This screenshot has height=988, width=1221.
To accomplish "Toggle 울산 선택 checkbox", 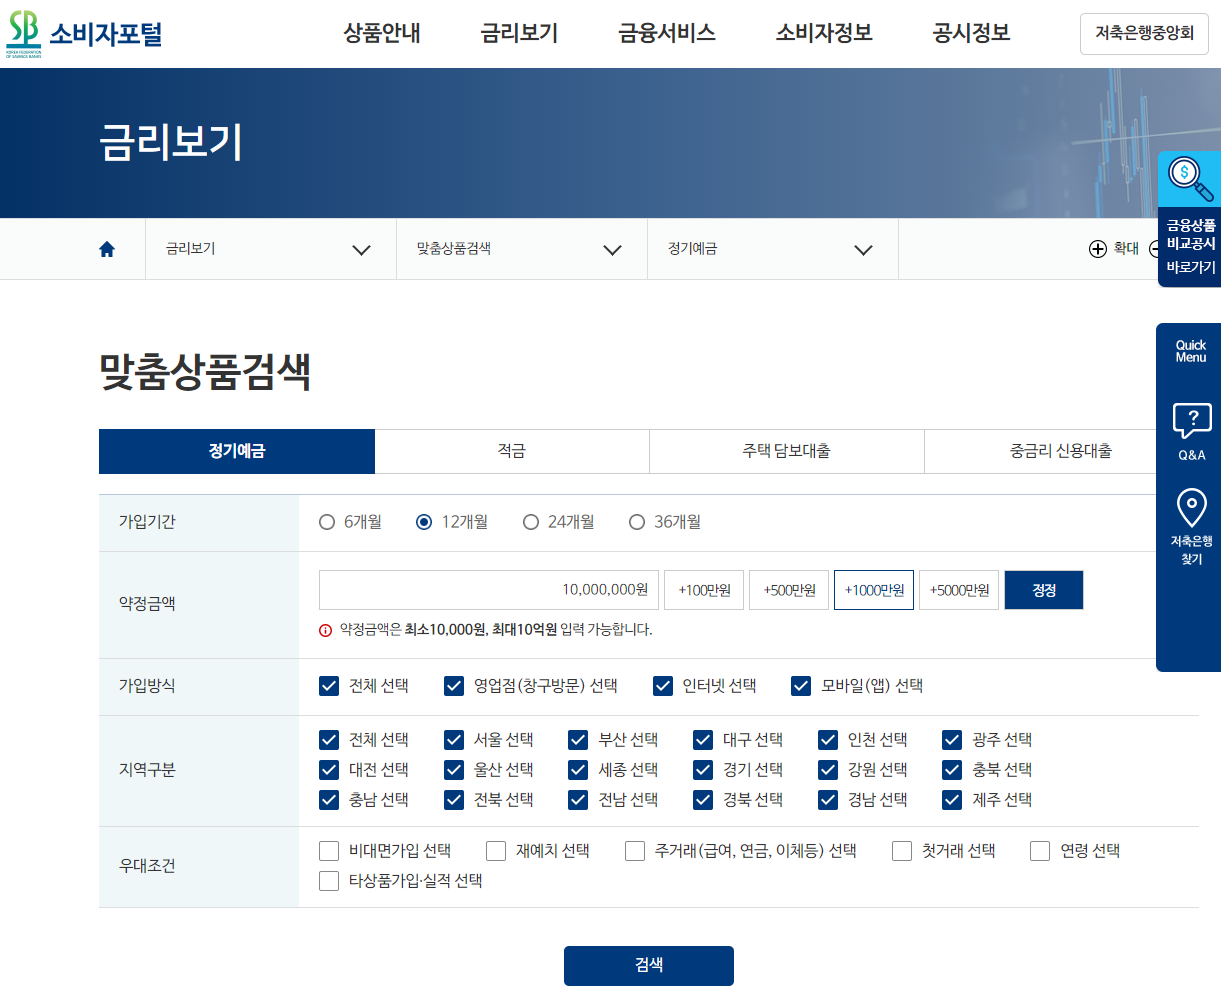I will click(x=454, y=770).
